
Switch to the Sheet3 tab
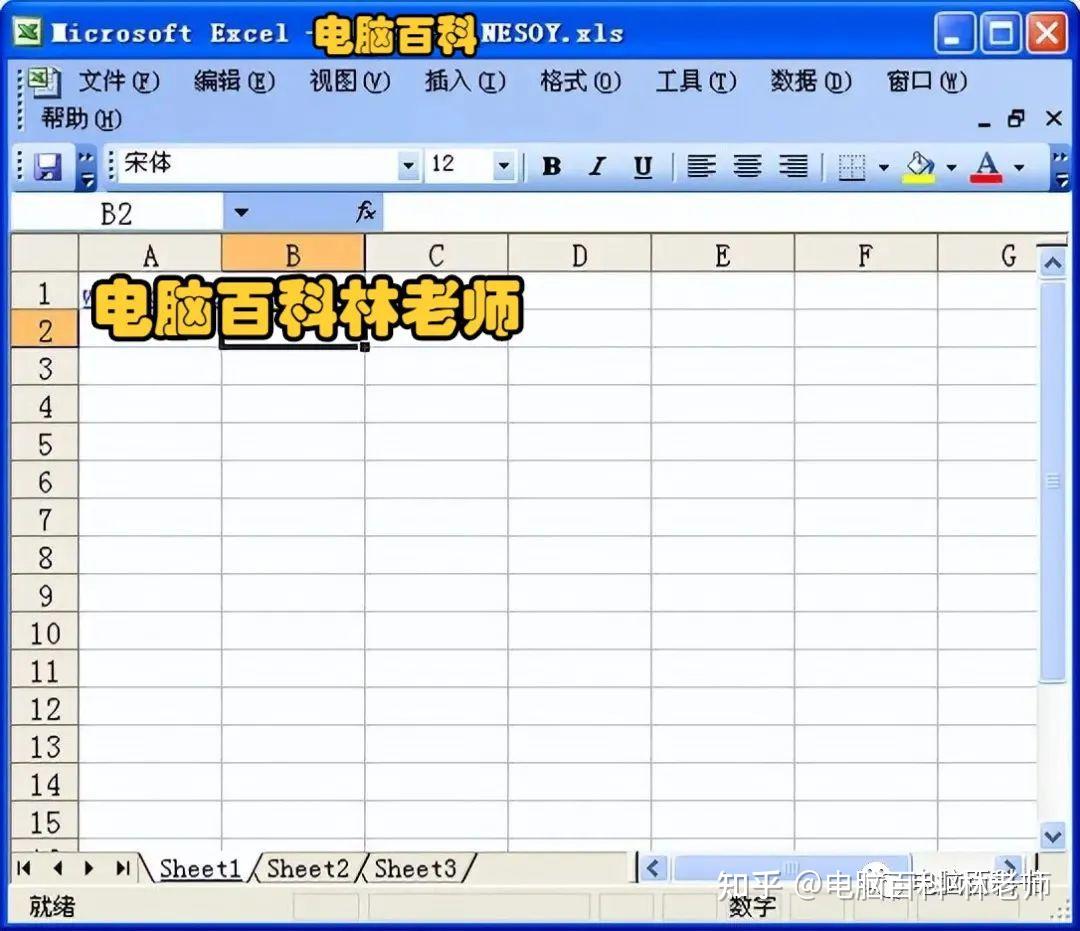[415, 868]
